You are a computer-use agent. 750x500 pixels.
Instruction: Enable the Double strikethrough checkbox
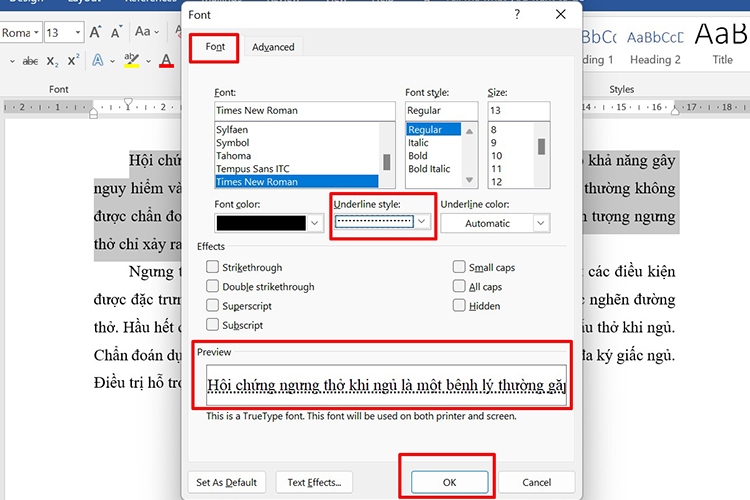pos(212,286)
